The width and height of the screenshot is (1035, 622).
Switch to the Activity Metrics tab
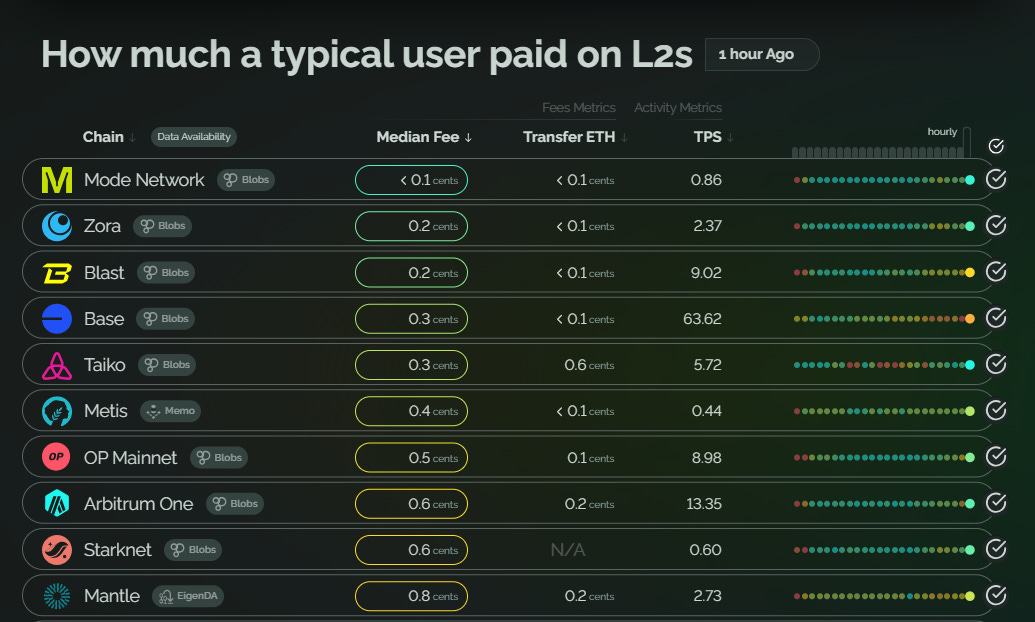tap(678, 108)
